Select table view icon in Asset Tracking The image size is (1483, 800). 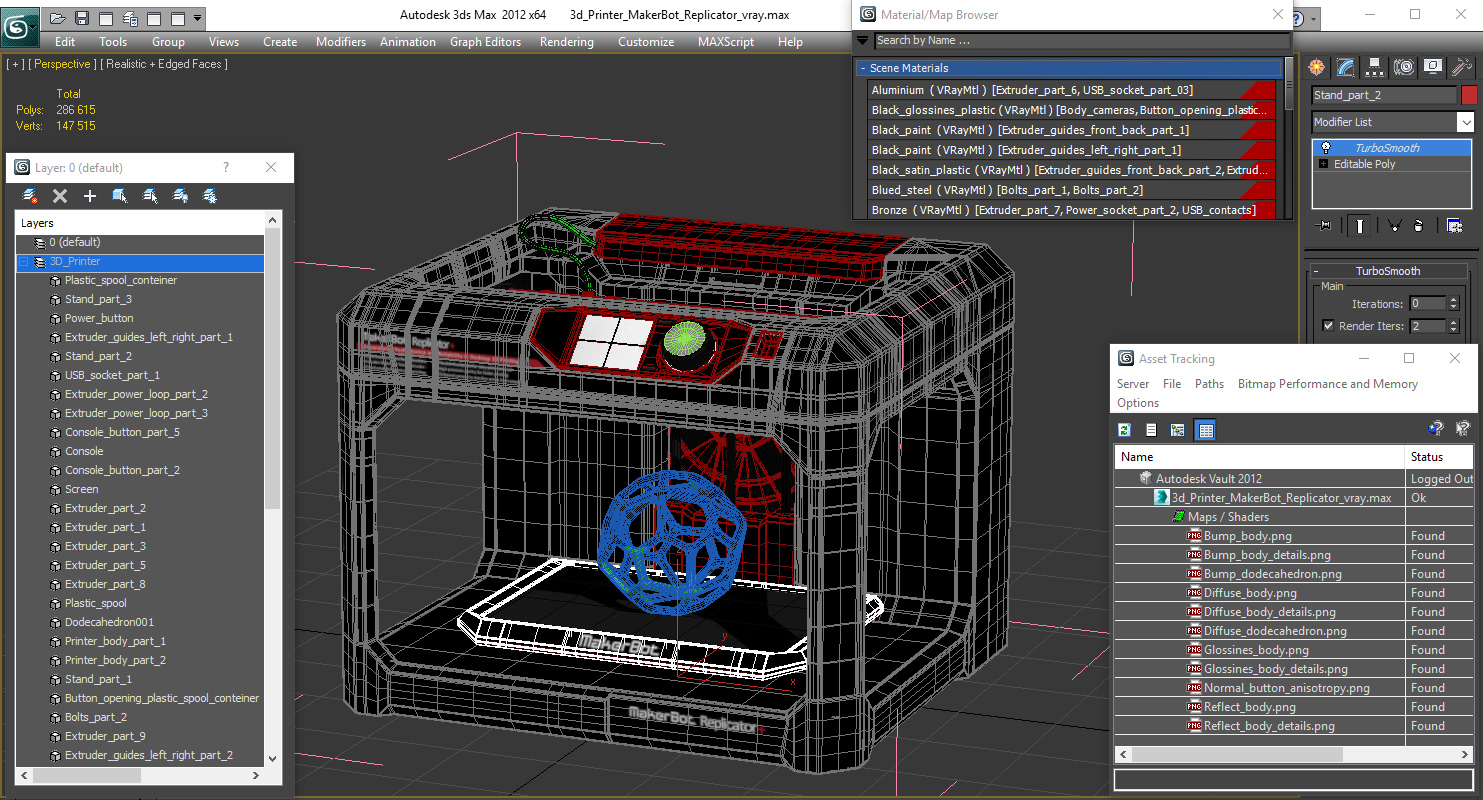[1205, 430]
